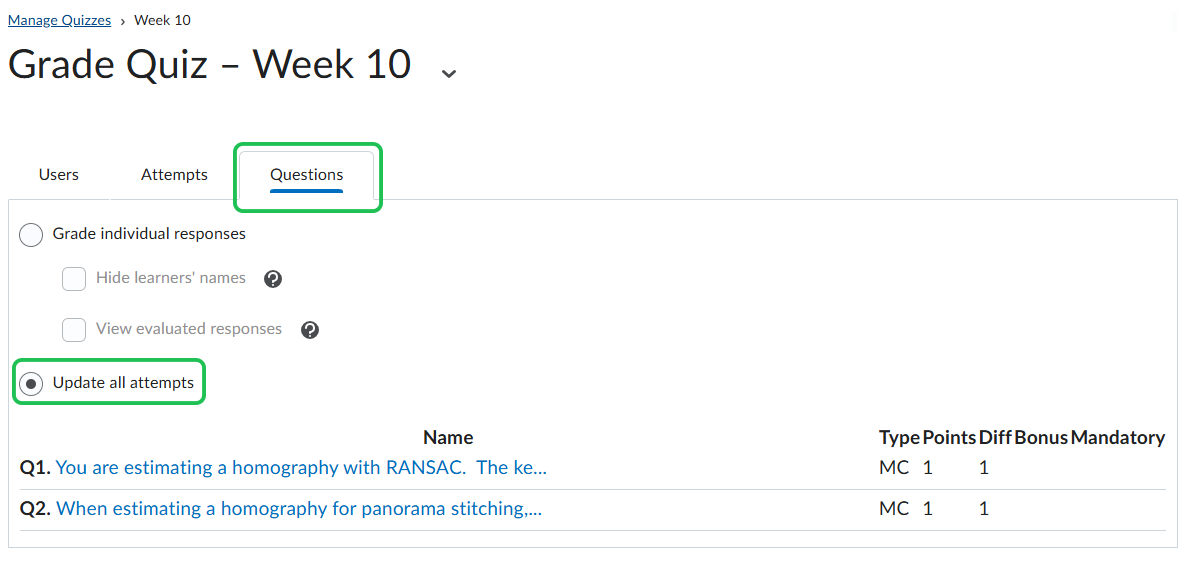Click the Bonus column header
This screenshot has width=1200, height=576.
pyautogui.click(x=1041, y=438)
